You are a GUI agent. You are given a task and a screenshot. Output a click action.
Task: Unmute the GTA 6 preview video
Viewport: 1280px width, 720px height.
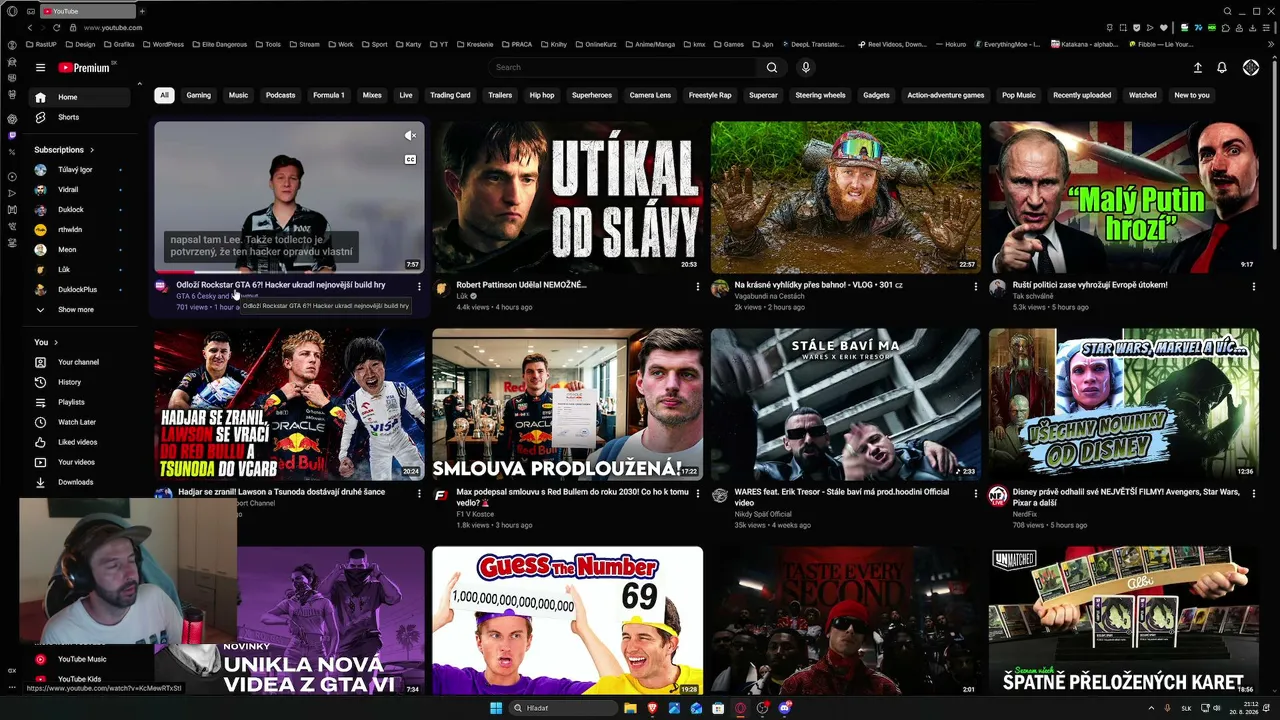[410, 136]
